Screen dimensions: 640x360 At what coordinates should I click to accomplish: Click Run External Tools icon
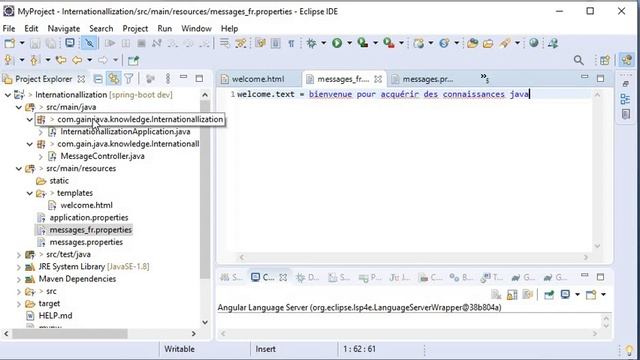pyautogui.click(x=389, y=43)
